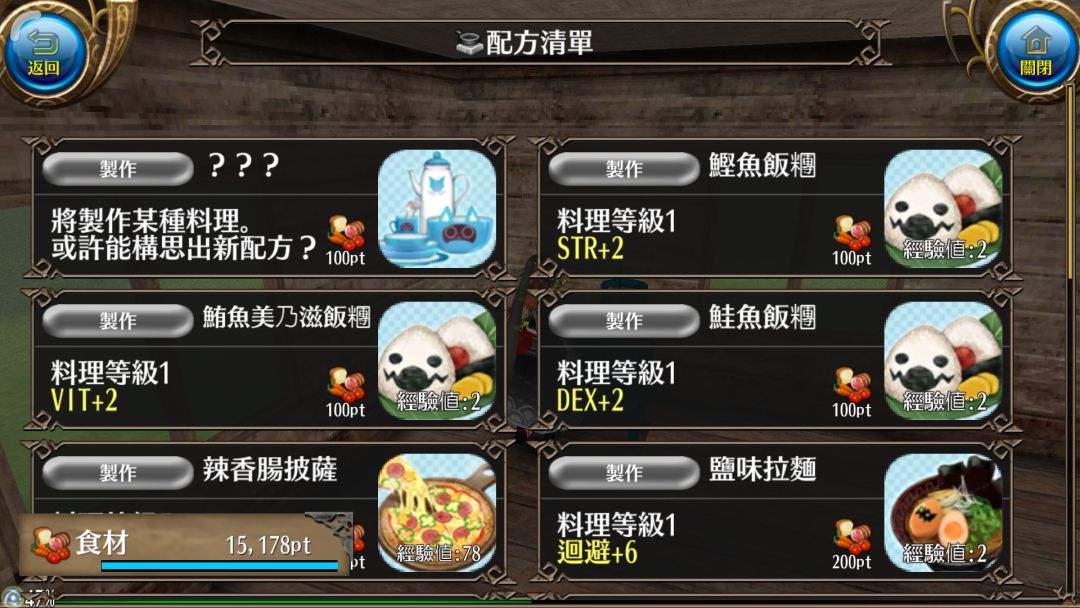Viewport: 1080px width, 608px height.
Task: Click 製作 button for 鮪魚美乃滋飯糰
Action: point(118,320)
